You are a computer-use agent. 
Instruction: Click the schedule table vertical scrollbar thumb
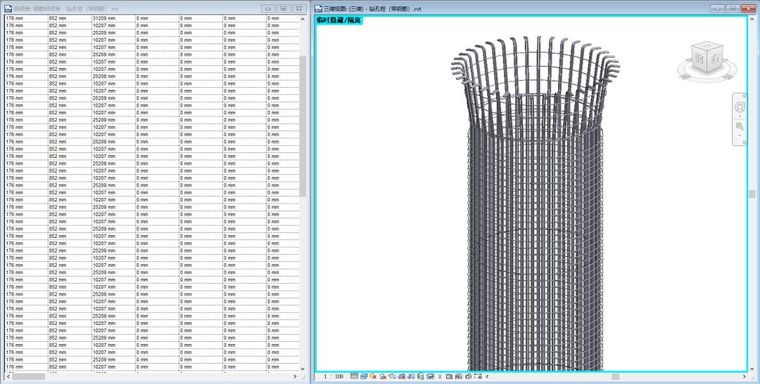[x=302, y=126]
